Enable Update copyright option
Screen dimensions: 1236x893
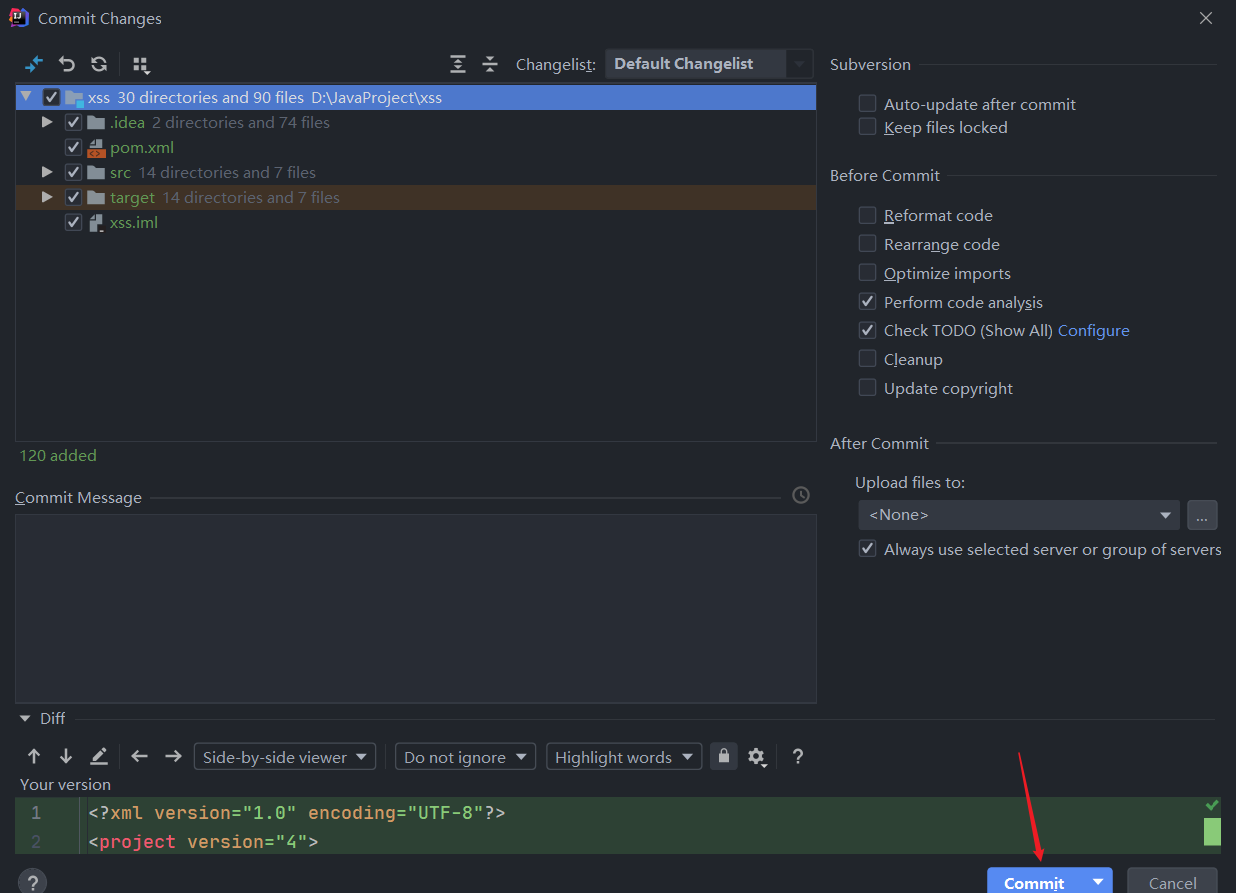click(x=867, y=388)
